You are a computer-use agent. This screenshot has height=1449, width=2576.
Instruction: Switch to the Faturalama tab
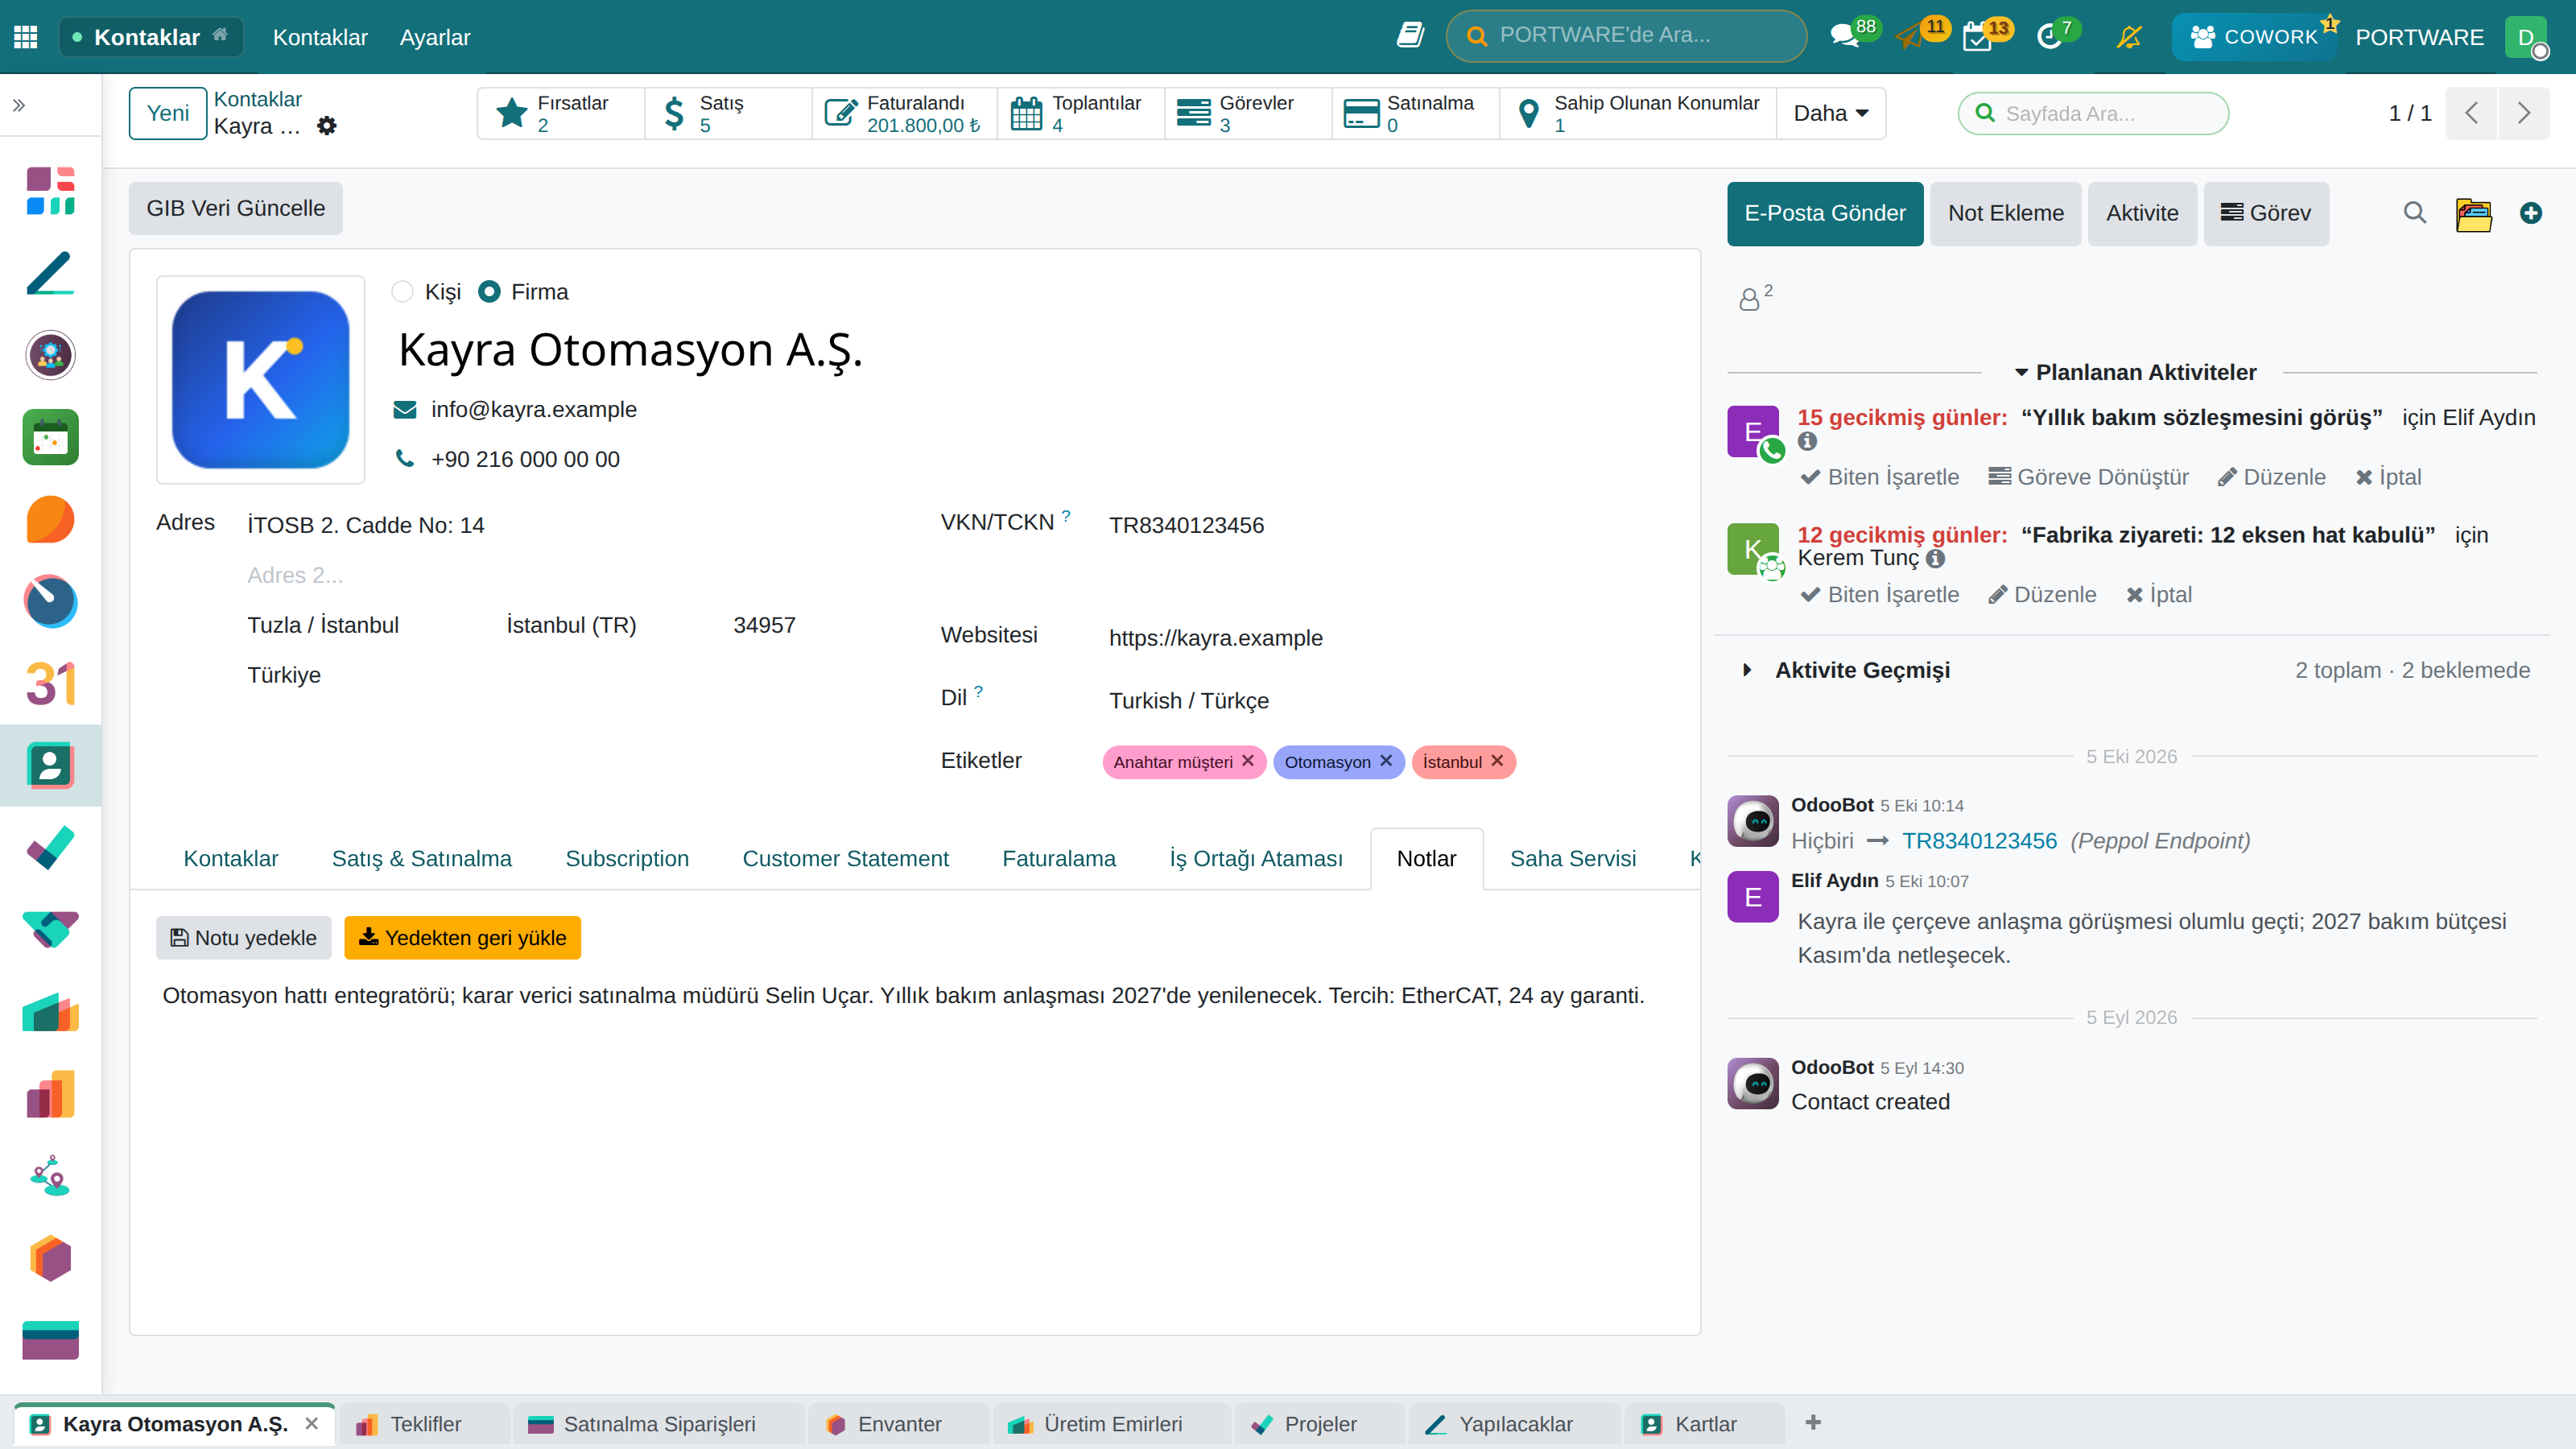pos(1059,858)
